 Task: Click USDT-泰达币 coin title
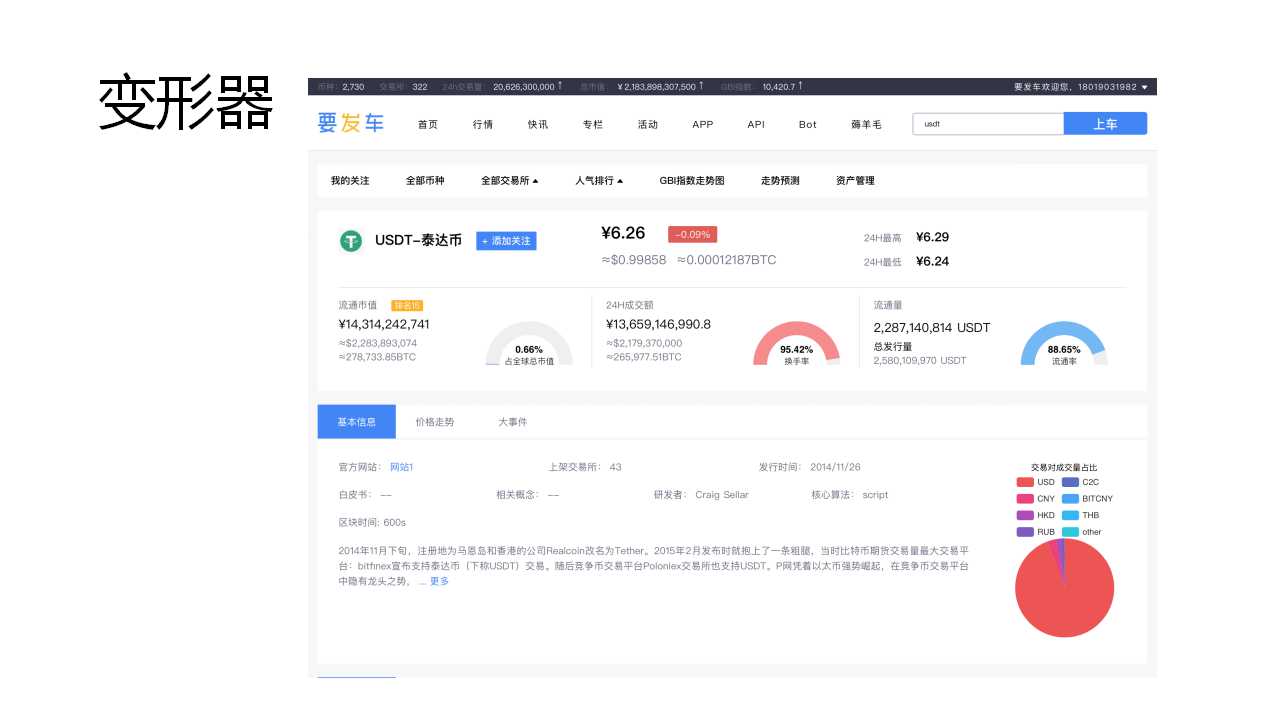coord(418,241)
